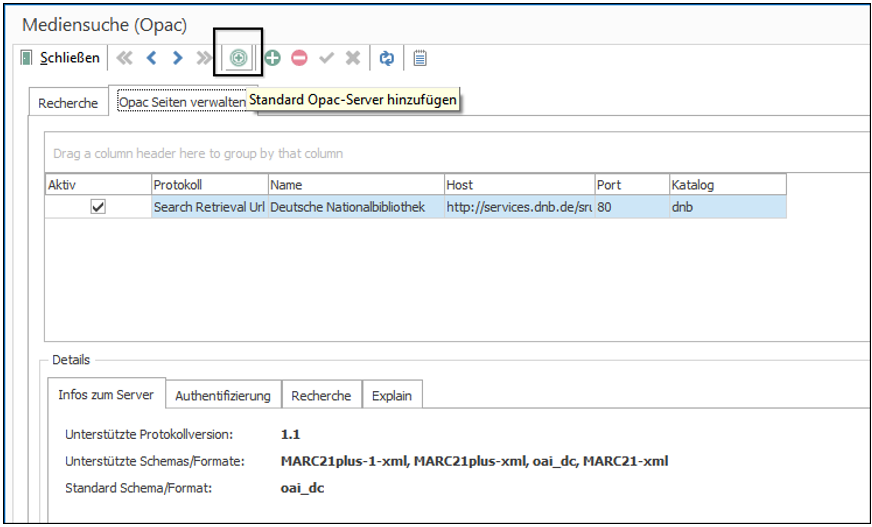Go to previous record arrow
Image resolution: width=872 pixels, height=527 pixels.
point(151,58)
